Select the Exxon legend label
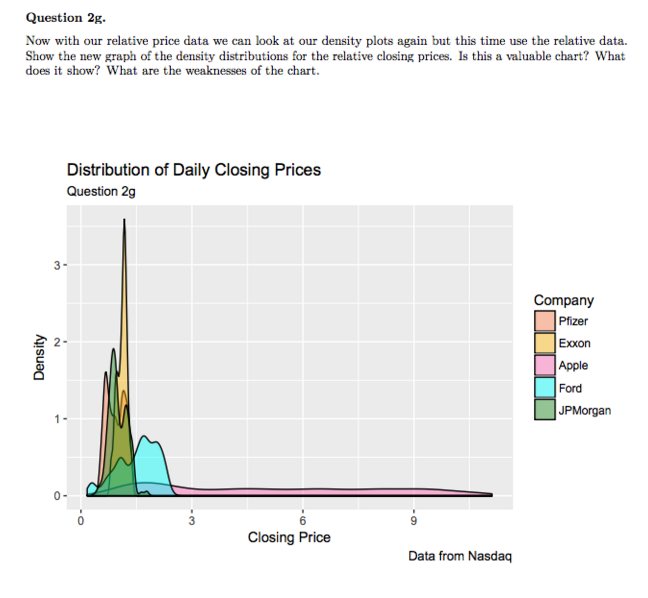 click(574, 343)
